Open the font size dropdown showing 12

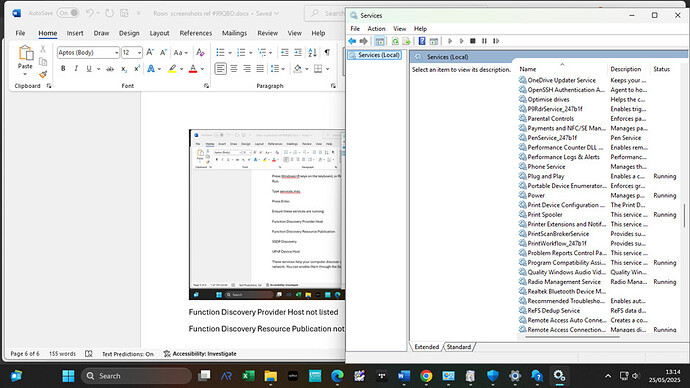139,52
